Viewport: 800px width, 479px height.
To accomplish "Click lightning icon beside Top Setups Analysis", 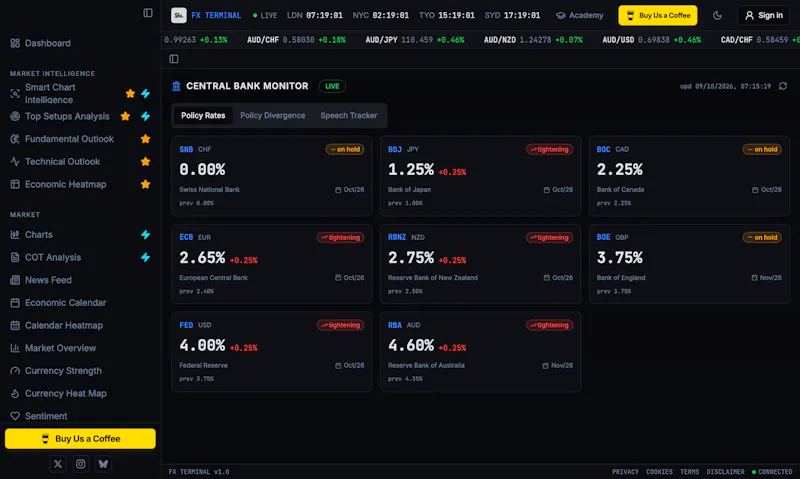I will tap(145, 116).
